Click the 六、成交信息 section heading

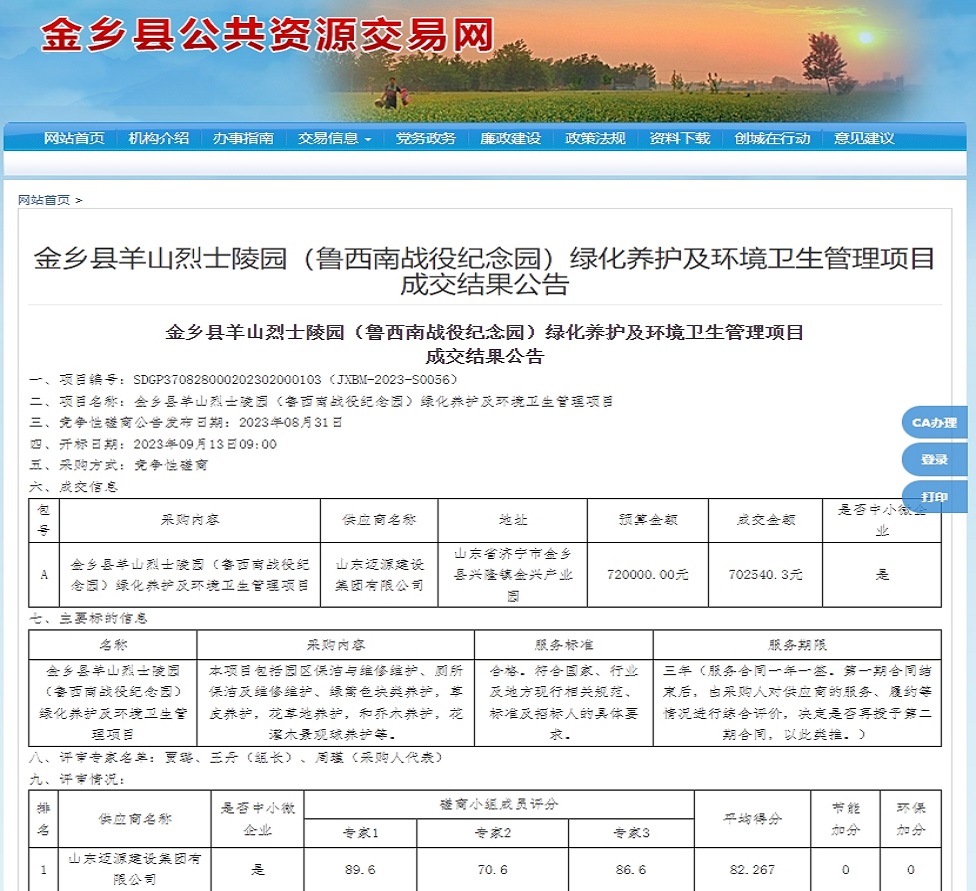coord(73,486)
